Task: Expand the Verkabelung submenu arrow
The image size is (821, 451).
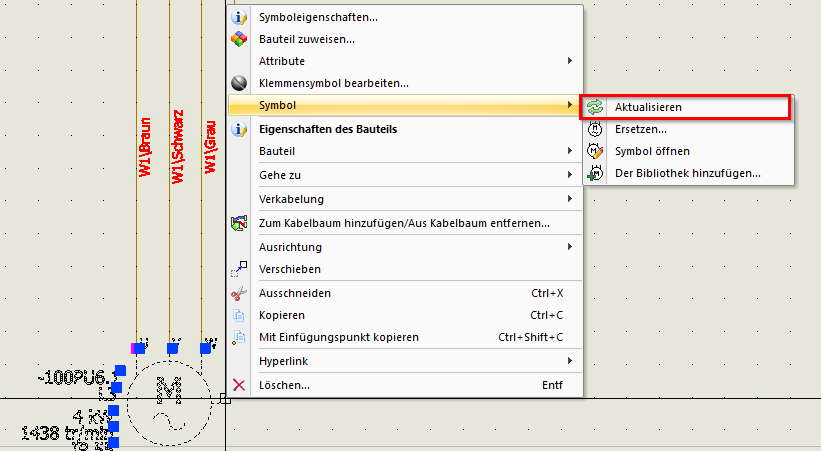Action: coord(569,199)
